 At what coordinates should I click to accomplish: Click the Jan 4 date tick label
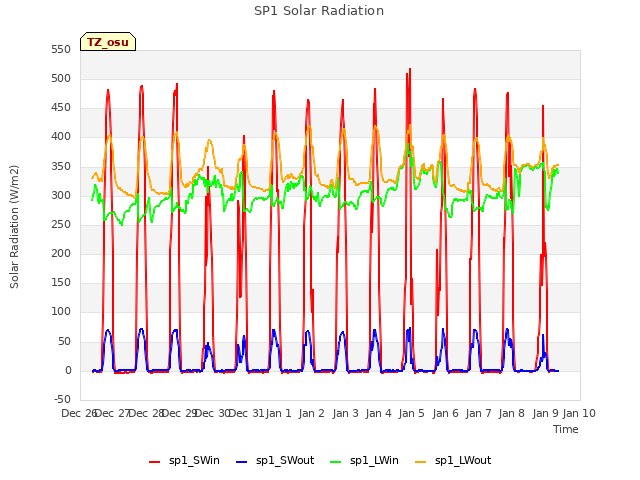(378, 413)
